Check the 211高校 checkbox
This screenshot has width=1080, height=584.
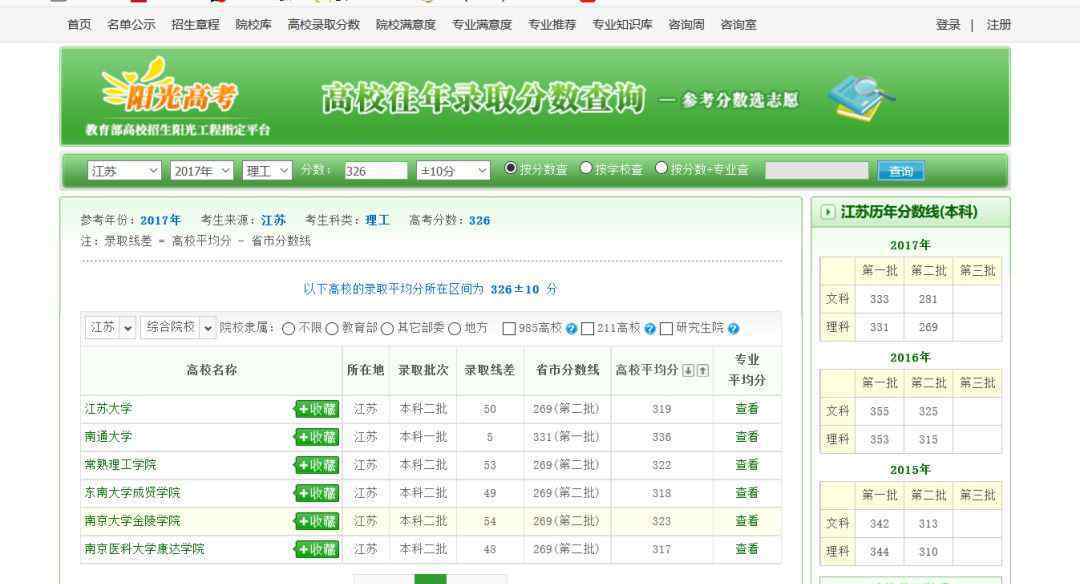pyautogui.click(x=588, y=329)
